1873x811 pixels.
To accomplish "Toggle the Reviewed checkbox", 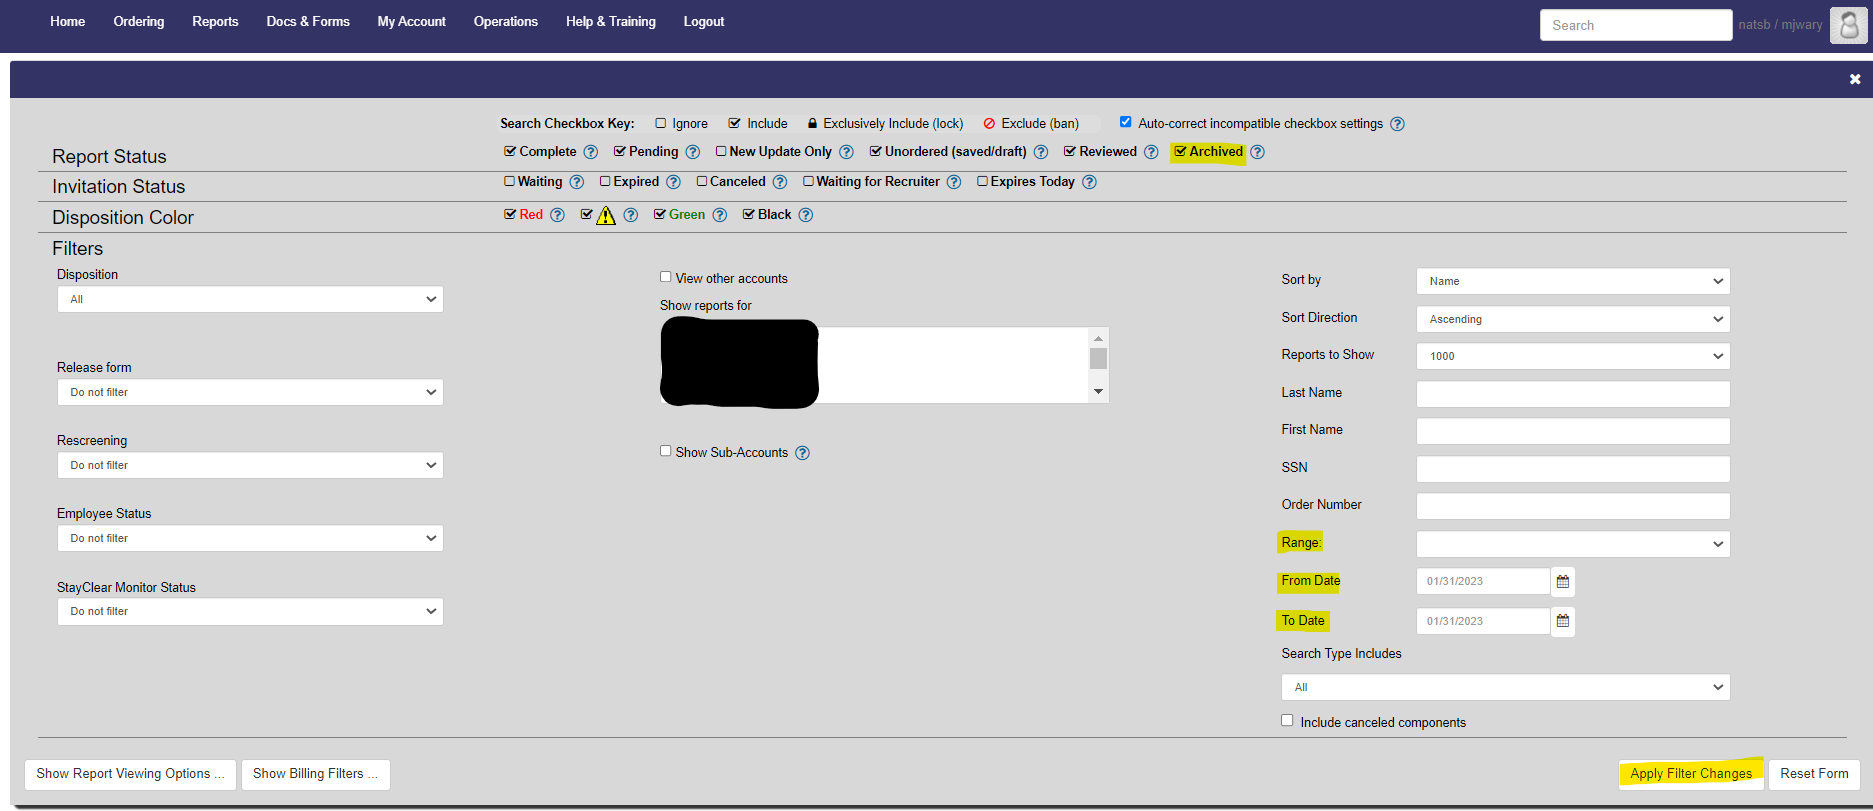I will click(1070, 151).
